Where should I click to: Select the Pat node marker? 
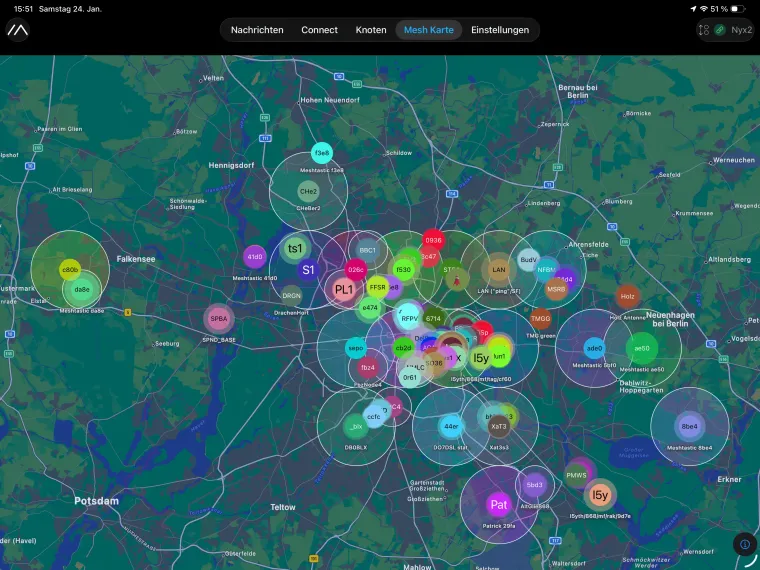(499, 505)
